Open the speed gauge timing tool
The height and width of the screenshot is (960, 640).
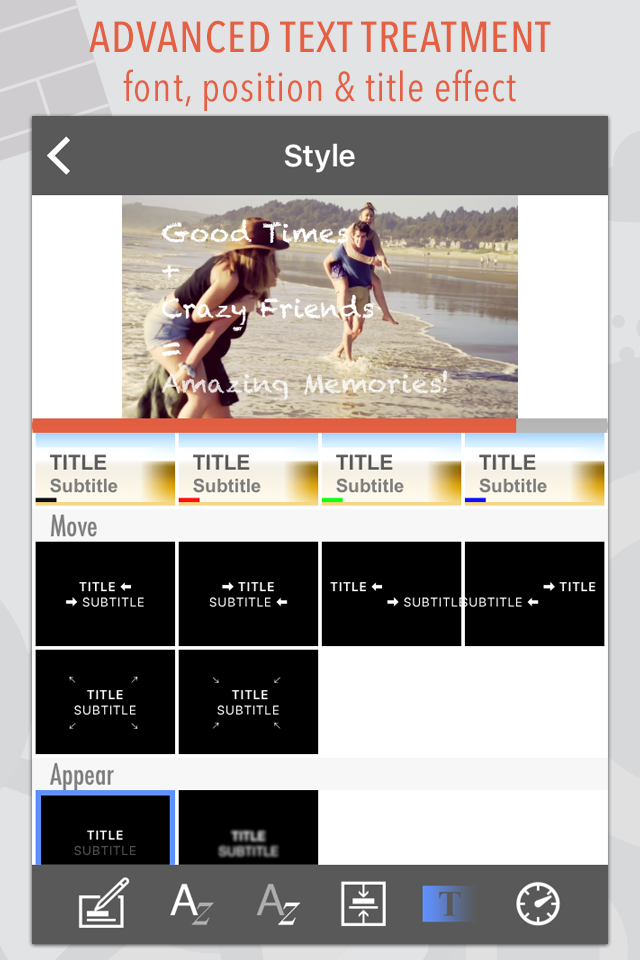click(538, 904)
